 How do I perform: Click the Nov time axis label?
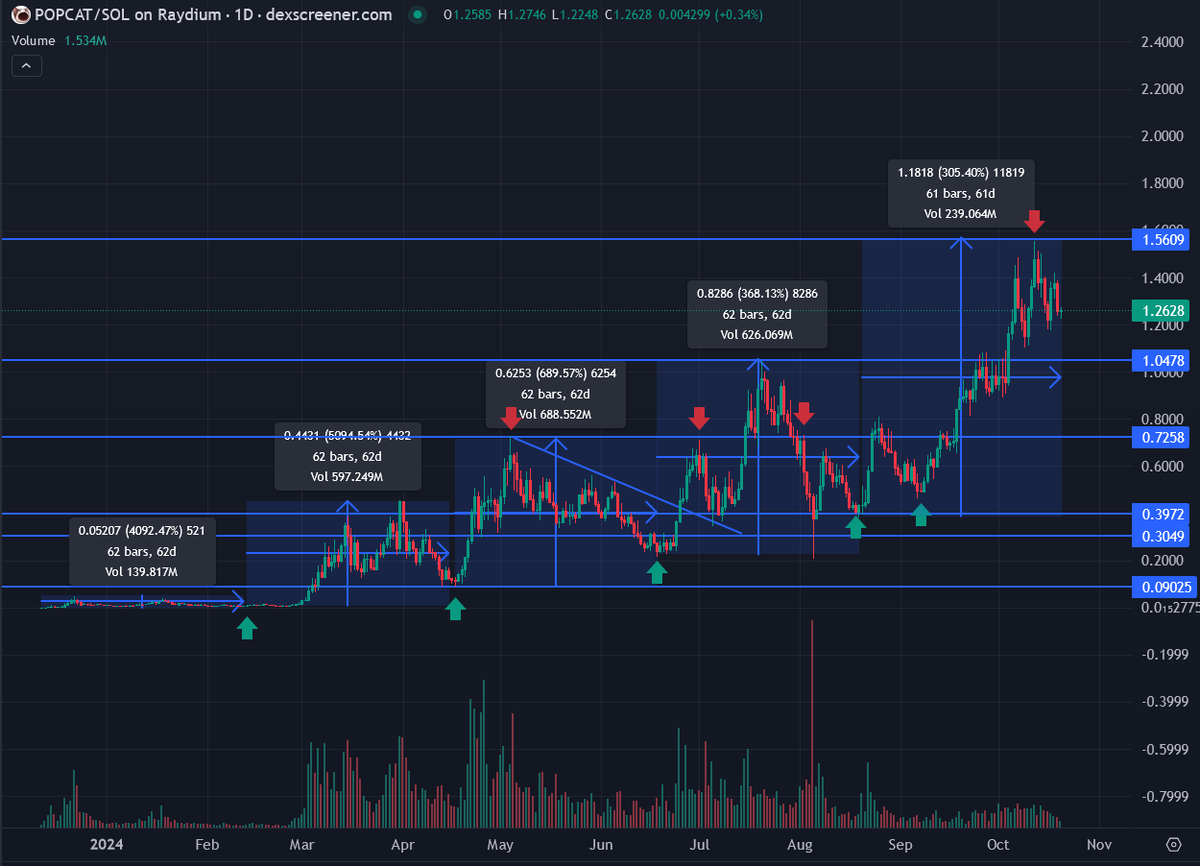point(1098,845)
